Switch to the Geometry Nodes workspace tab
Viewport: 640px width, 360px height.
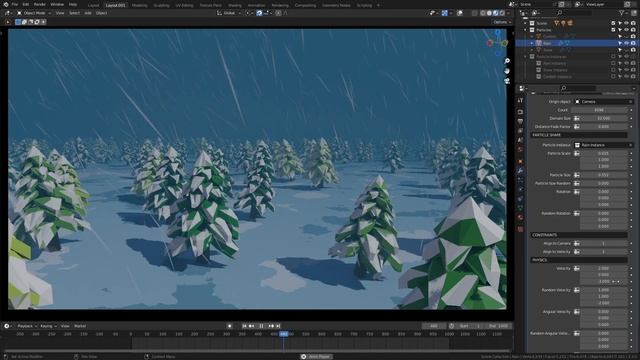(x=336, y=6)
